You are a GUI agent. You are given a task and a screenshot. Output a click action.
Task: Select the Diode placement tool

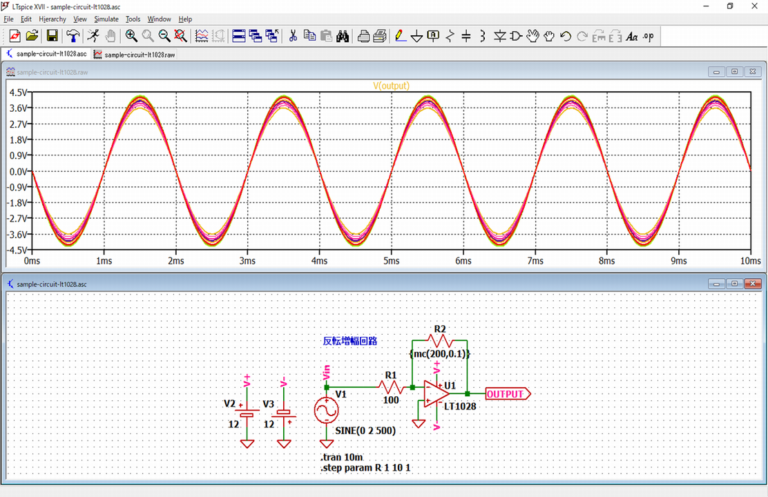[x=500, y=36]
